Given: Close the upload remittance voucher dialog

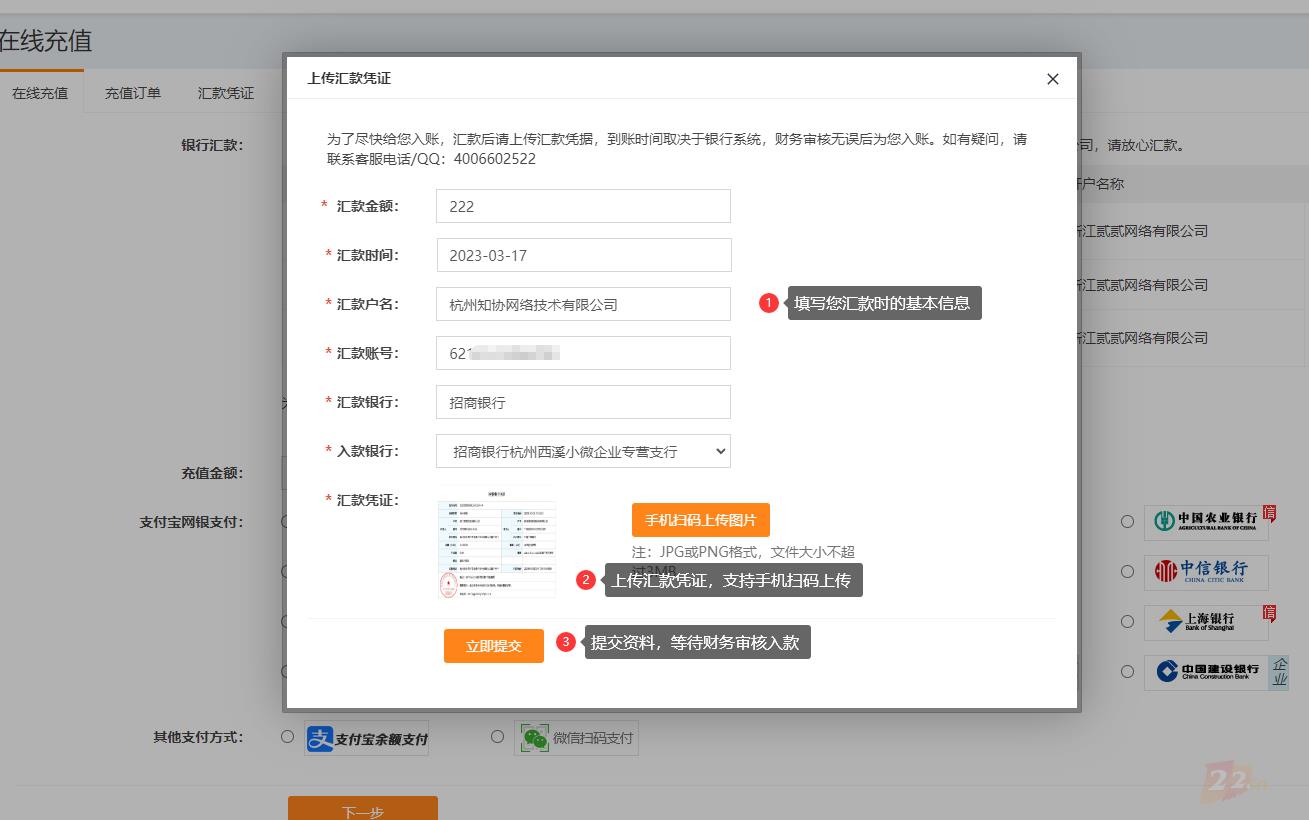Looking at the screenshot, I should pyautogui.click(x=1052, y=79).
